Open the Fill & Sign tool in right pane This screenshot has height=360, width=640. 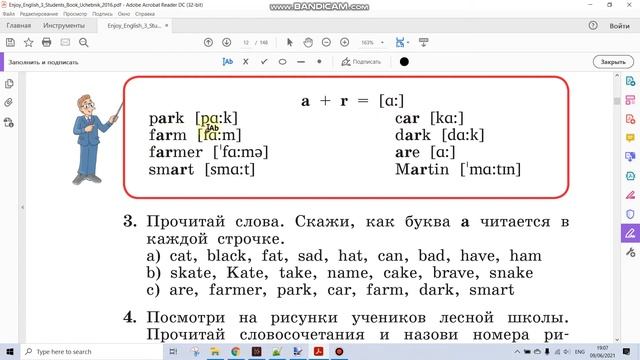coord(630,233)
